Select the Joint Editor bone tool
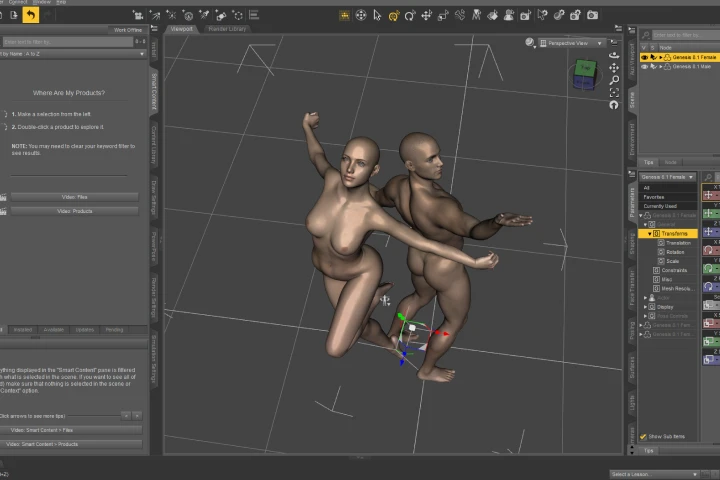This screenshot has height=480, width=720. pyautogui.click(x=460, y=15)
